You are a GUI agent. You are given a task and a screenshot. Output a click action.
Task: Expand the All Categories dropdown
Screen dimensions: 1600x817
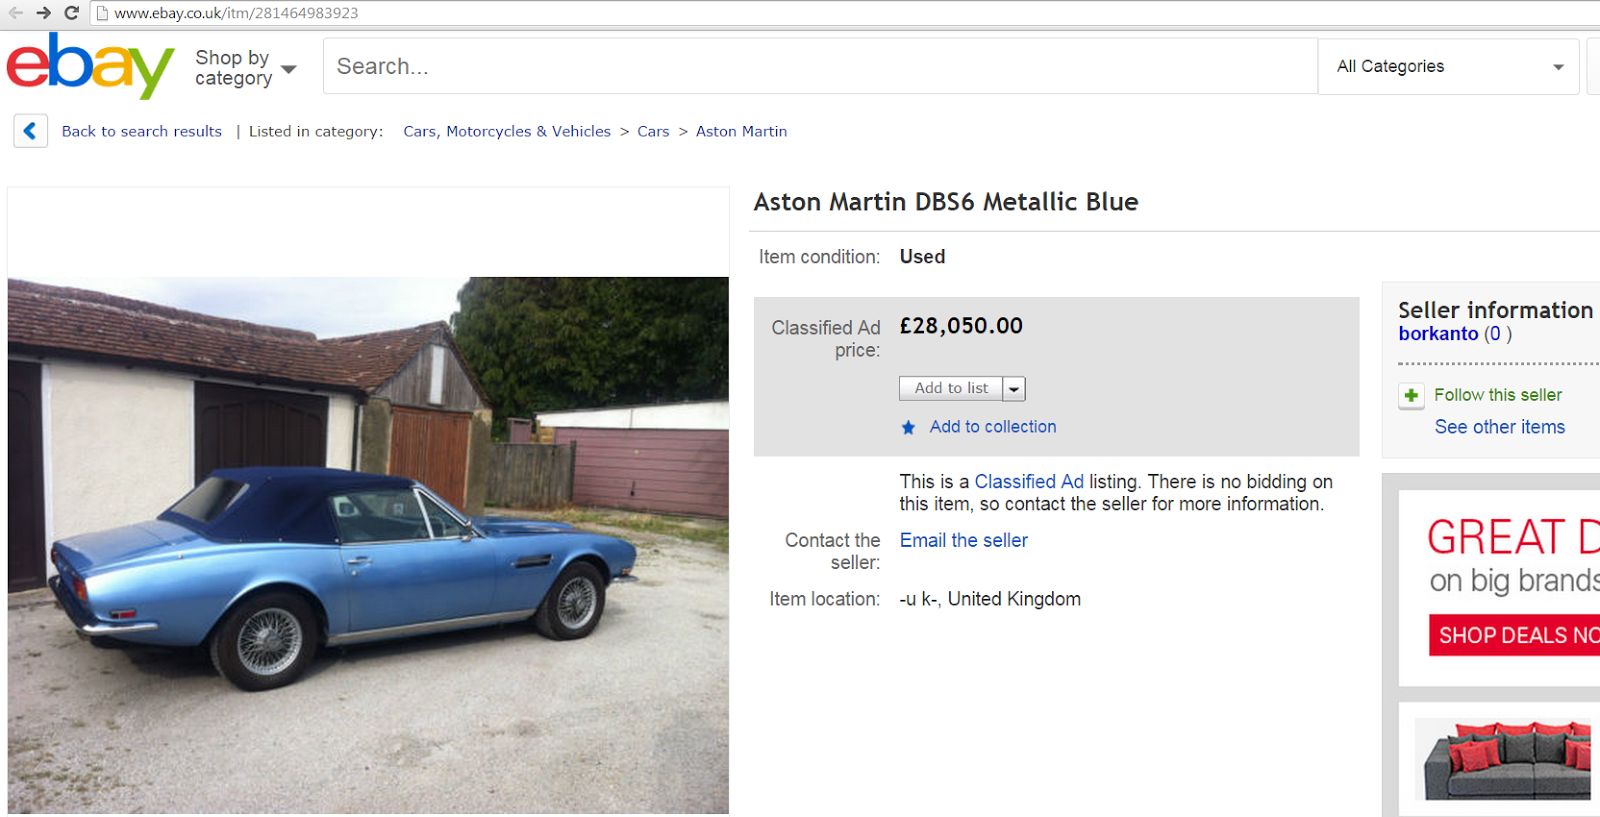1448,67
